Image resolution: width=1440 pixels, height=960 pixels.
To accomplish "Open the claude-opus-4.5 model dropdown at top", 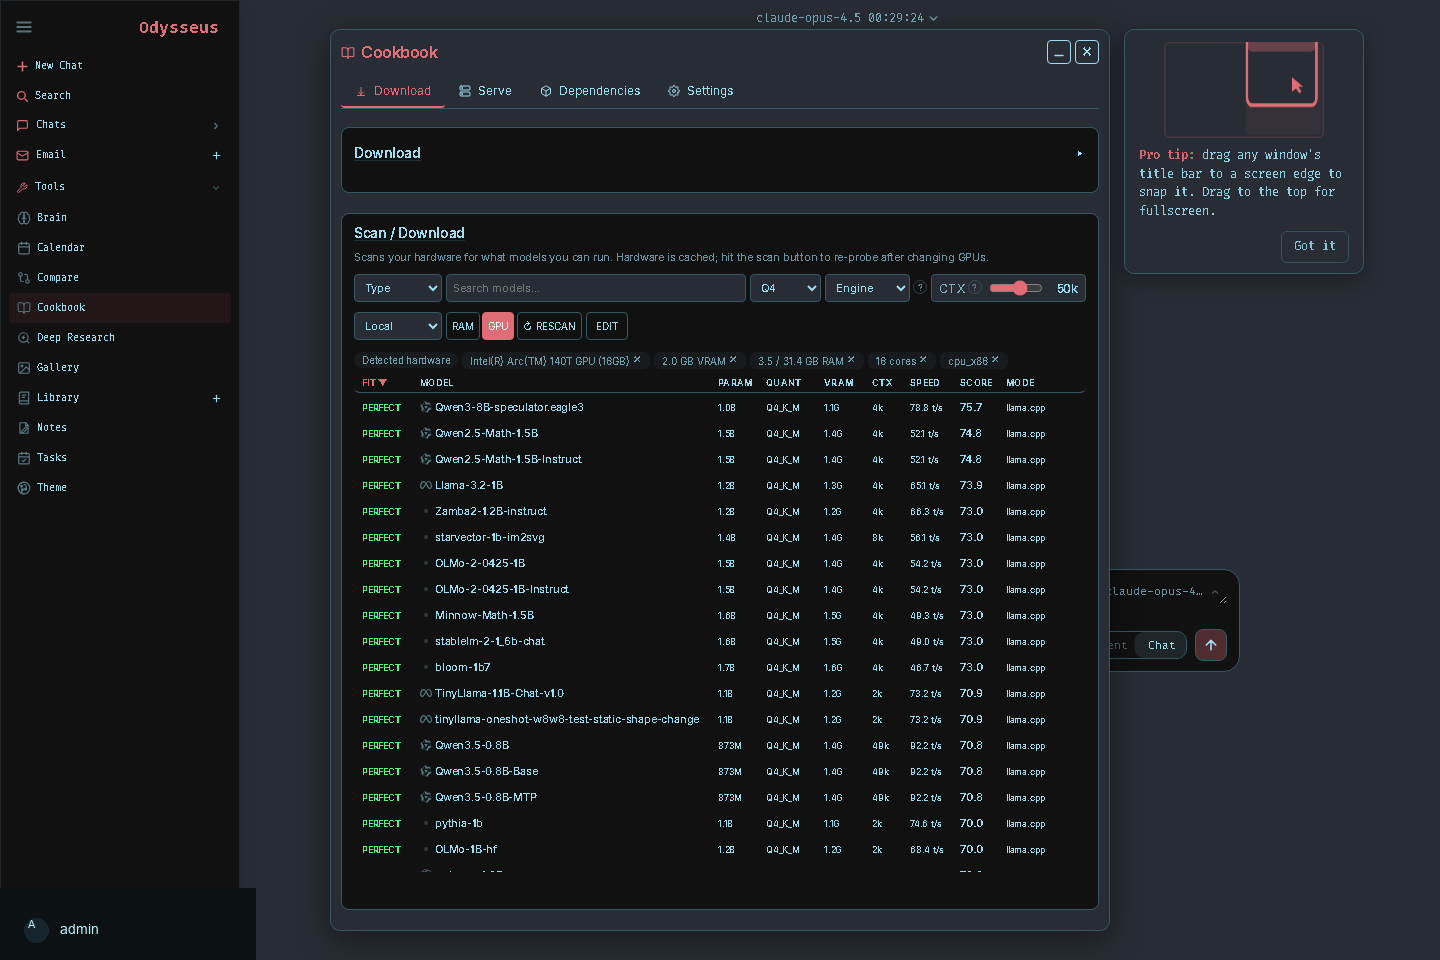I will 847,18.
